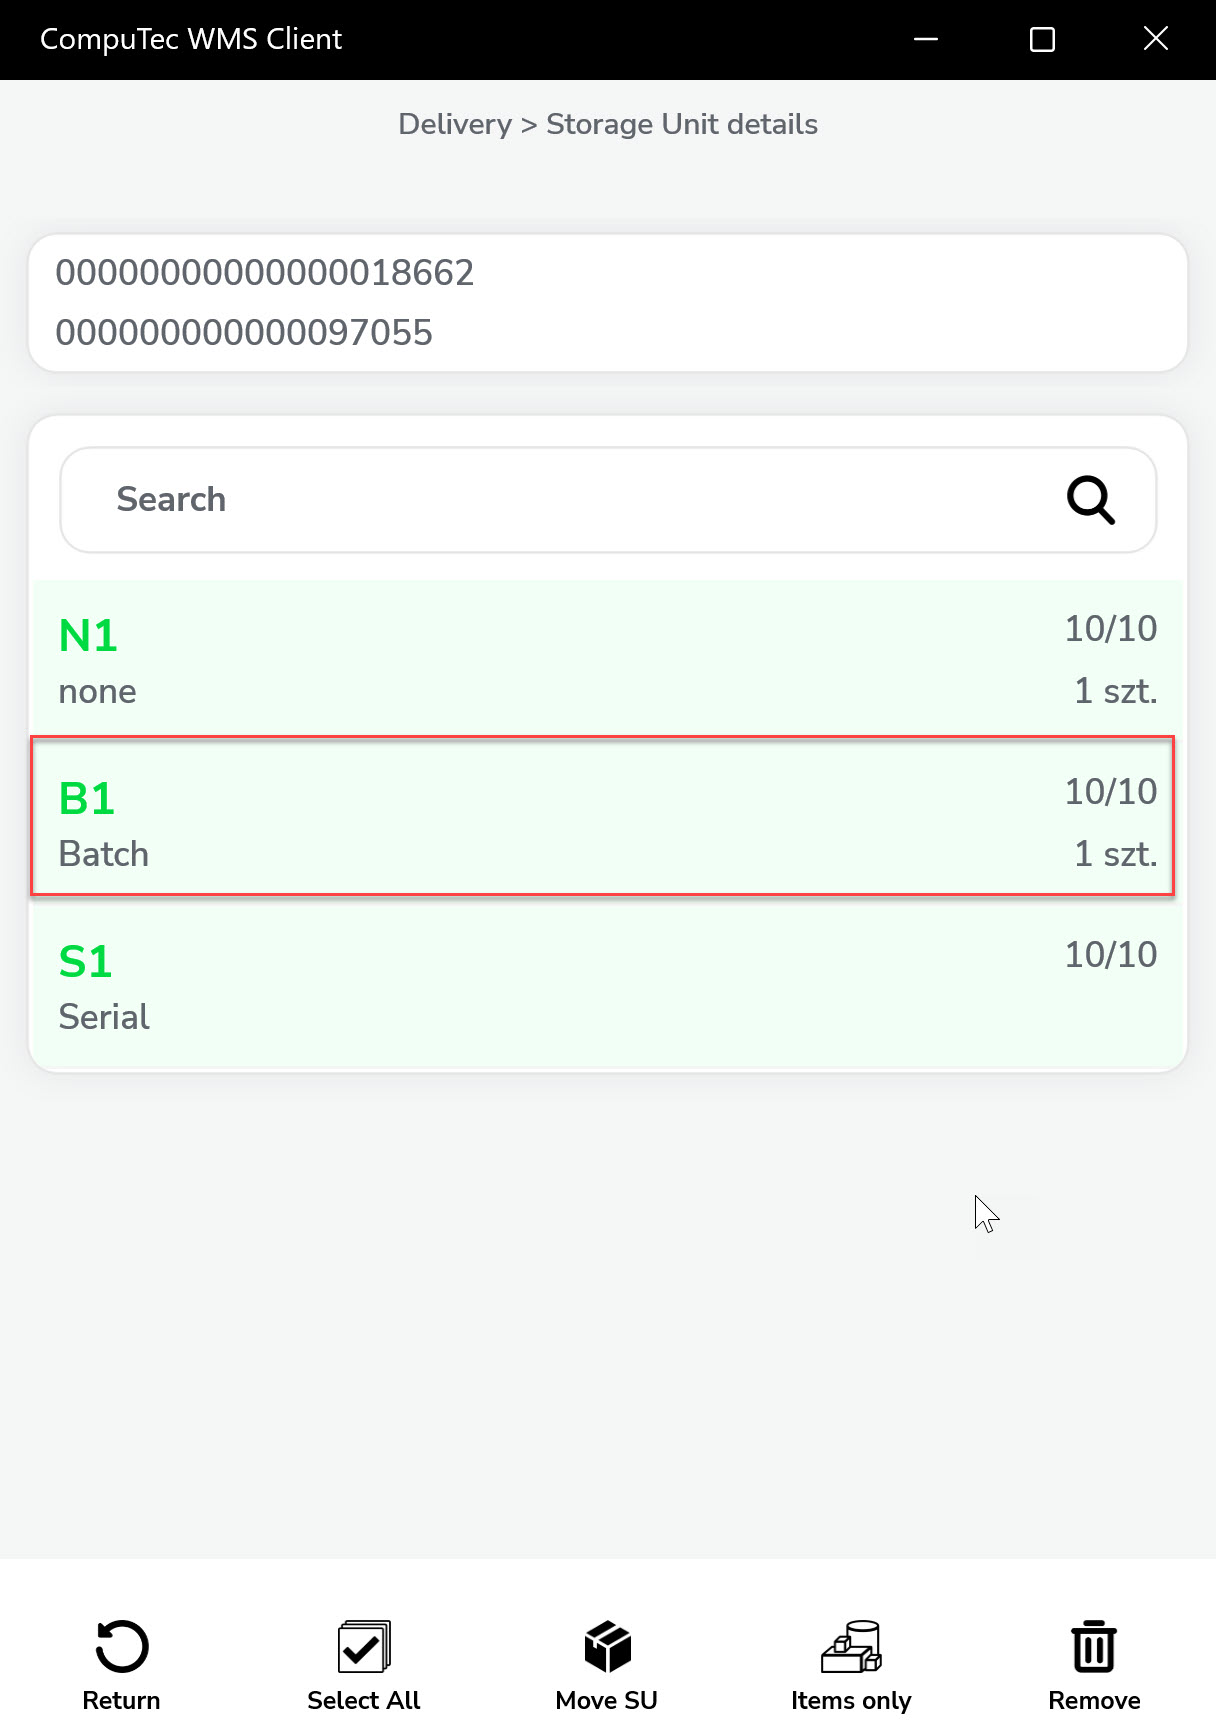Viewport: 1216px width, 1734px height.
Task: Click the 1 szt. unit on the B1 row
Action: [1115, 855]
